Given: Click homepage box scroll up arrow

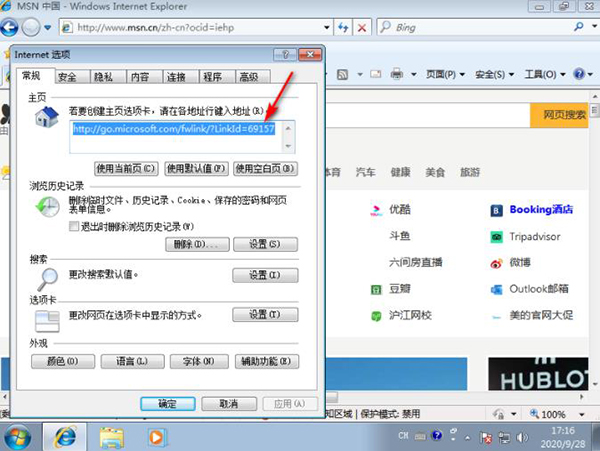Looking at the screenshot, I should [288, 128].
